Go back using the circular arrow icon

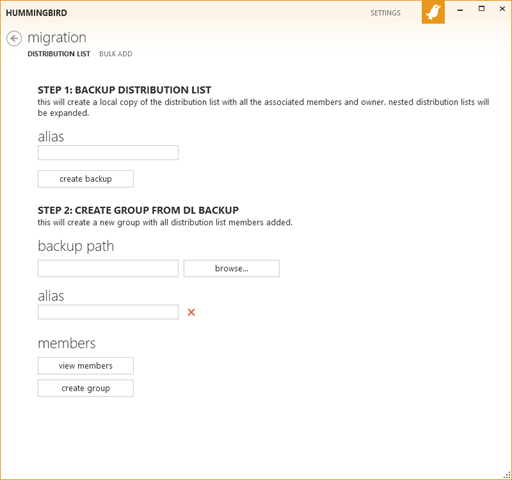[x=14, y=39]
